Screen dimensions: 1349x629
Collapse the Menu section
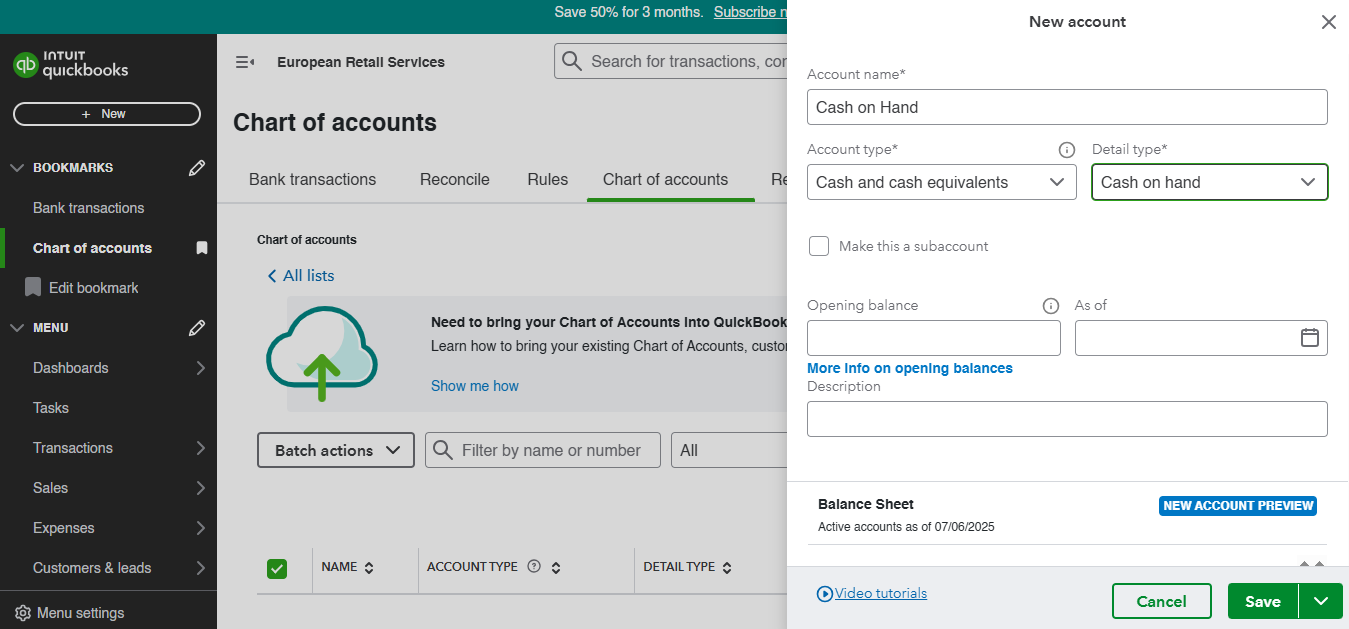pos(17,328)
